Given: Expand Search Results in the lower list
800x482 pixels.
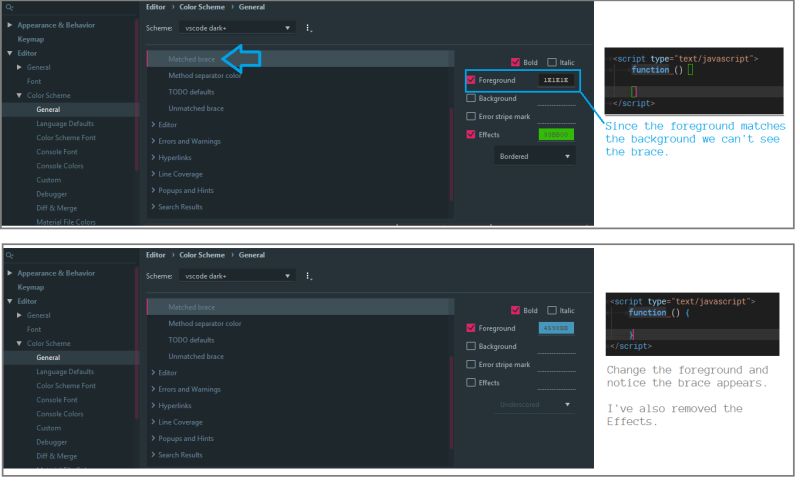Looking at the screenshot, I should (153, 454).
